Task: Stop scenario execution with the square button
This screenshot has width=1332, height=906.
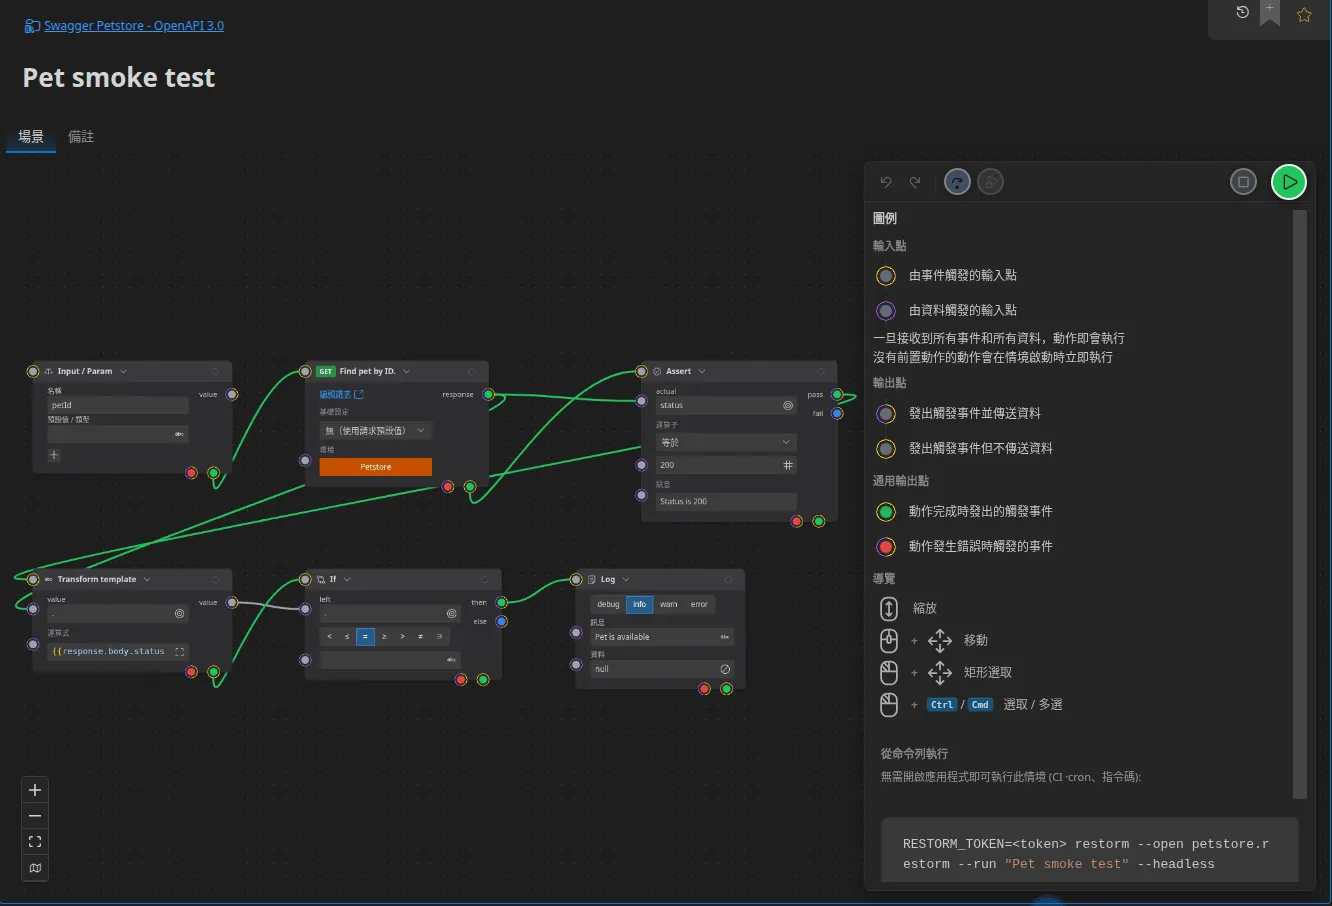Action: coord(1243,182)
